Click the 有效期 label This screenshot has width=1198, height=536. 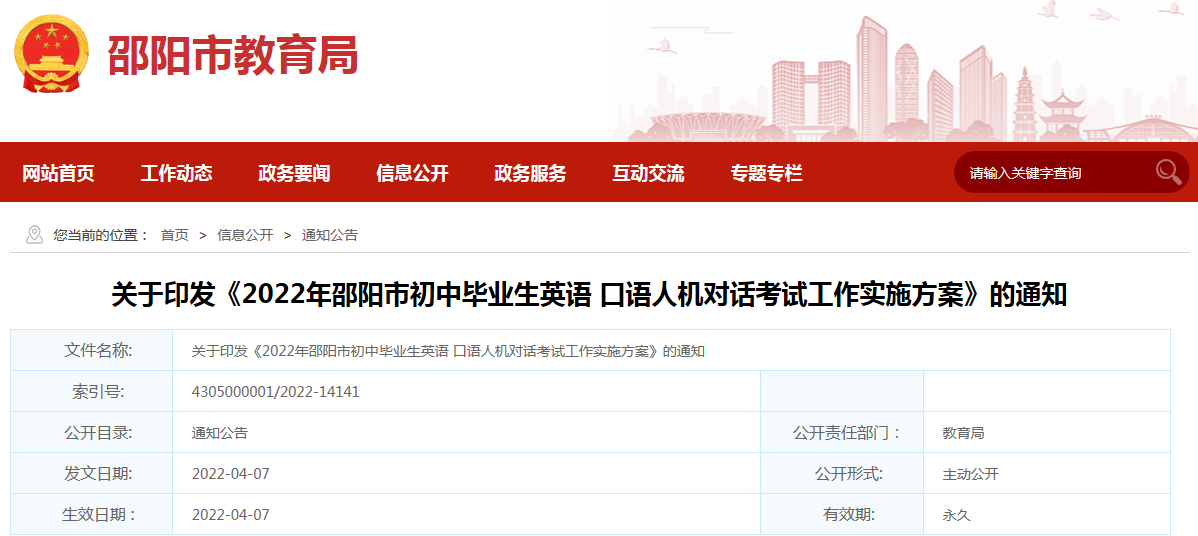tap(849, 515)
